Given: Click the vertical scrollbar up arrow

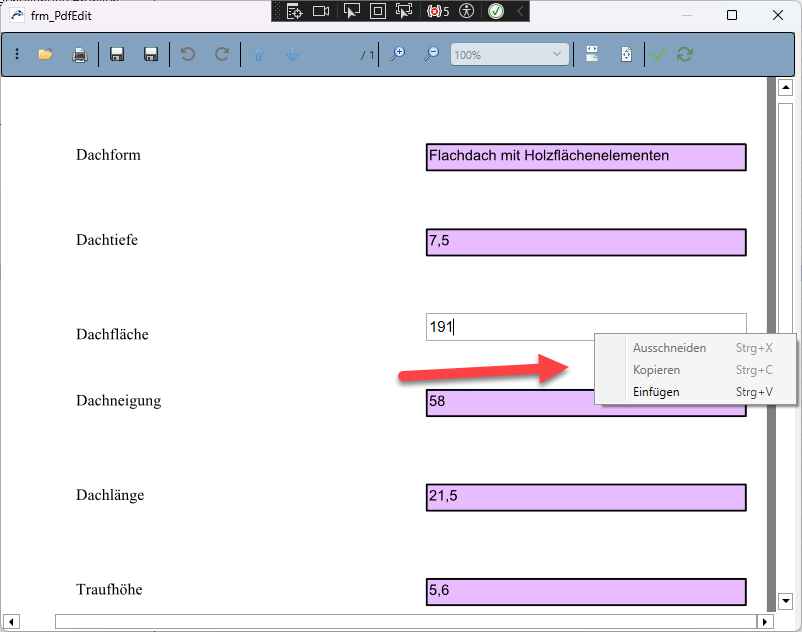Looking at the screenshot, I should click(786, 87).
